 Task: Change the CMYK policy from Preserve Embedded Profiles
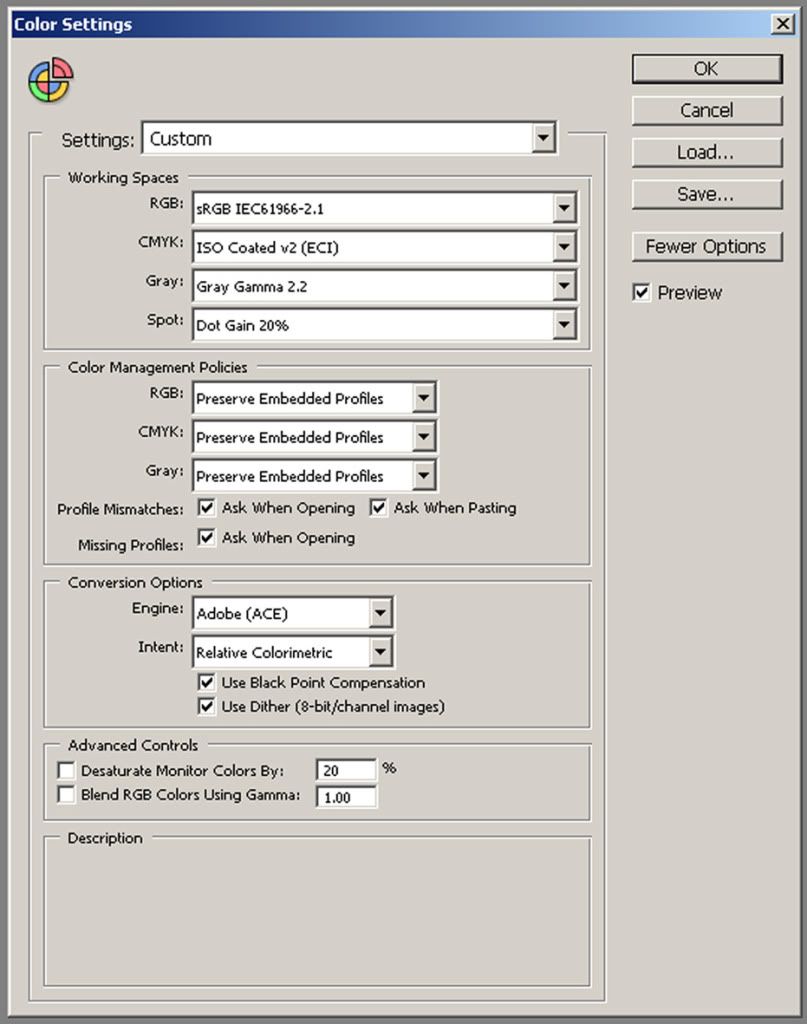424,437
